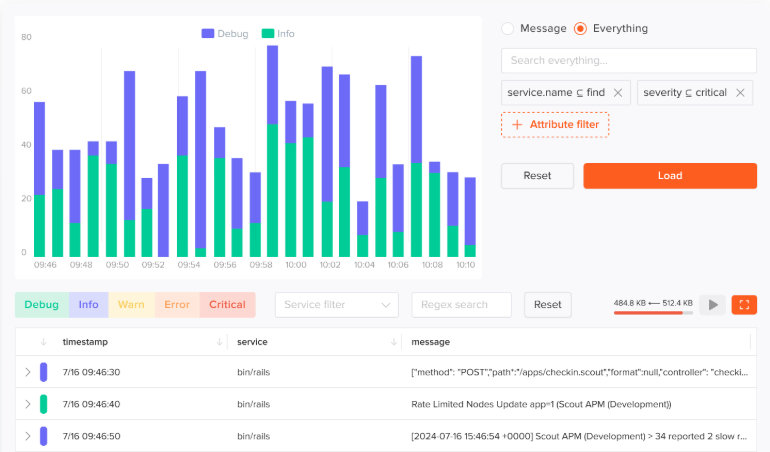The image size is (770, 452).
Task: Sort by the timestamp column header
Action: (x=85, y=342)
